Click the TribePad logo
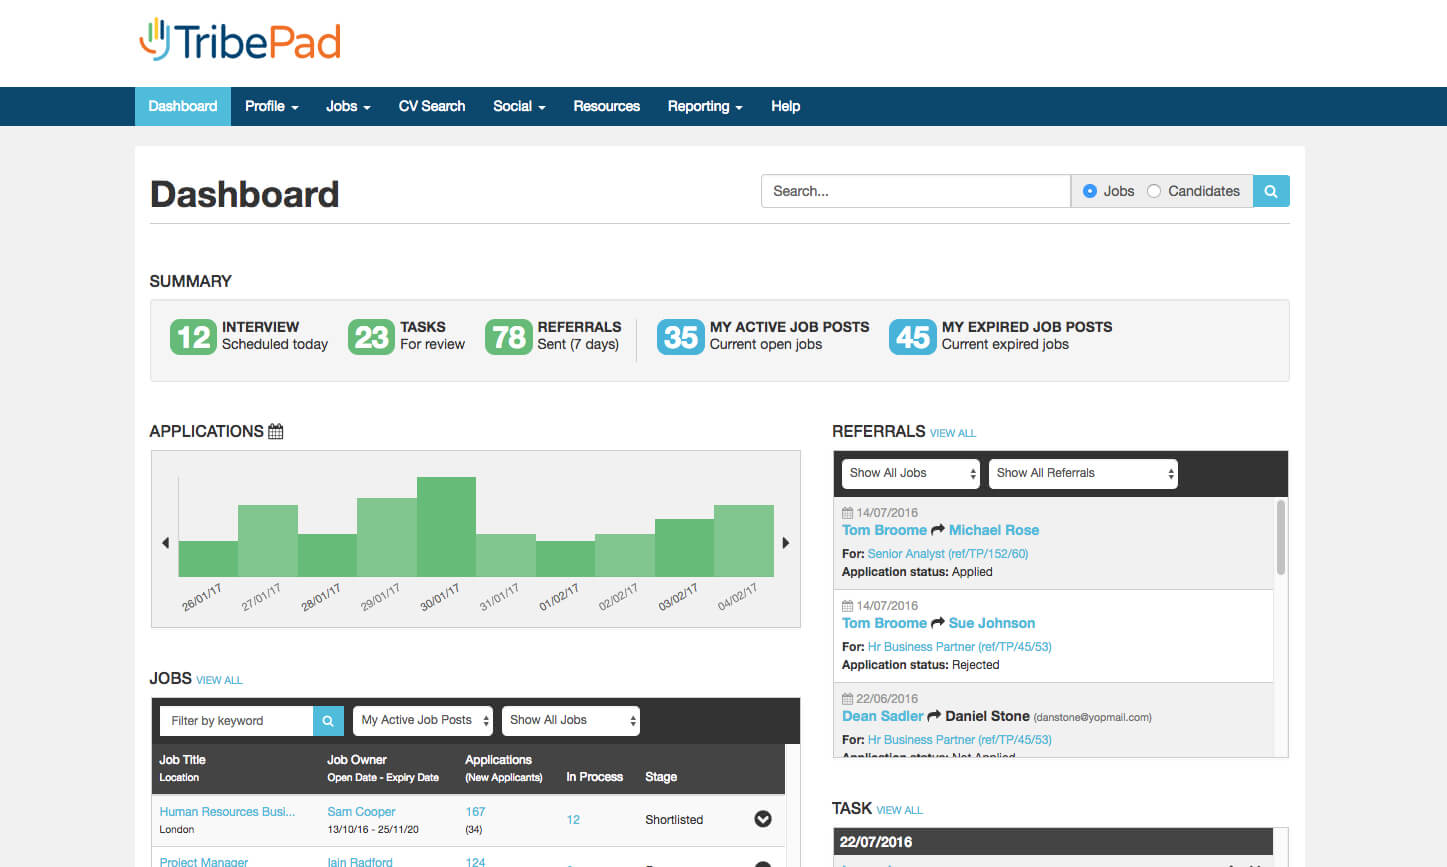This screenshot has width=1447, height=867. pyautogui.click(x=240, y=41)
